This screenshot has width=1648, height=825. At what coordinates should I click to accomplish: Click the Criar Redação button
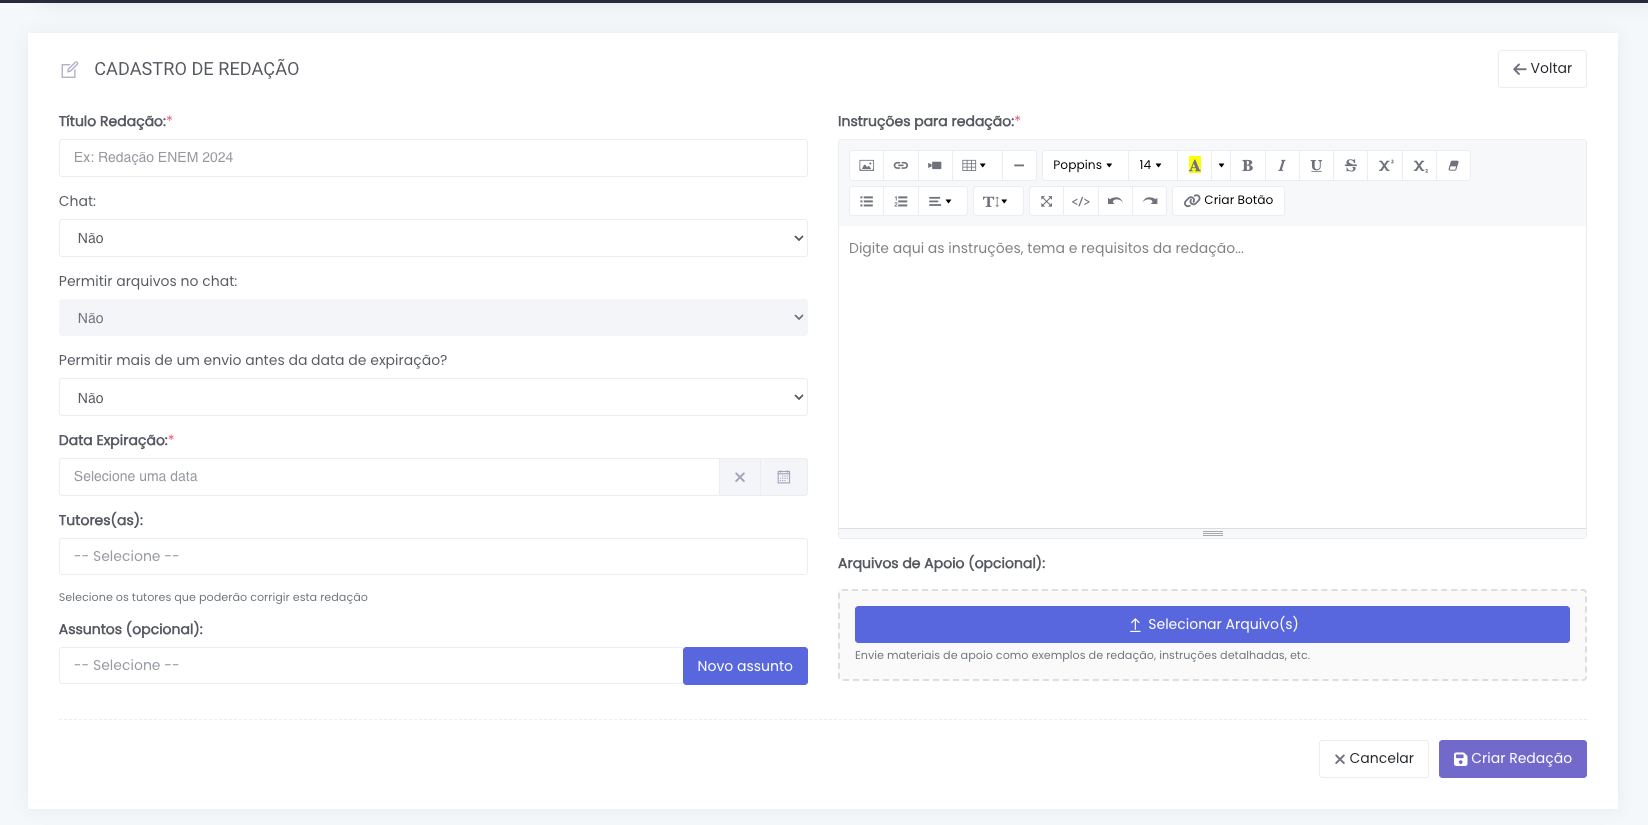point(1512,759)
